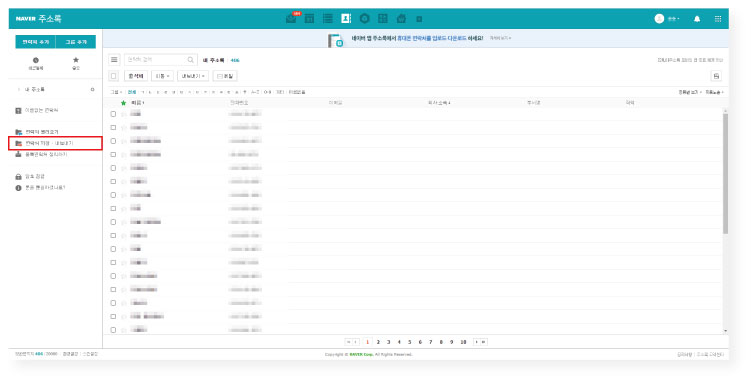Click the 연락처 추가 button
The width and height of the screenshot is (751, 382).
tap(36, 42)
